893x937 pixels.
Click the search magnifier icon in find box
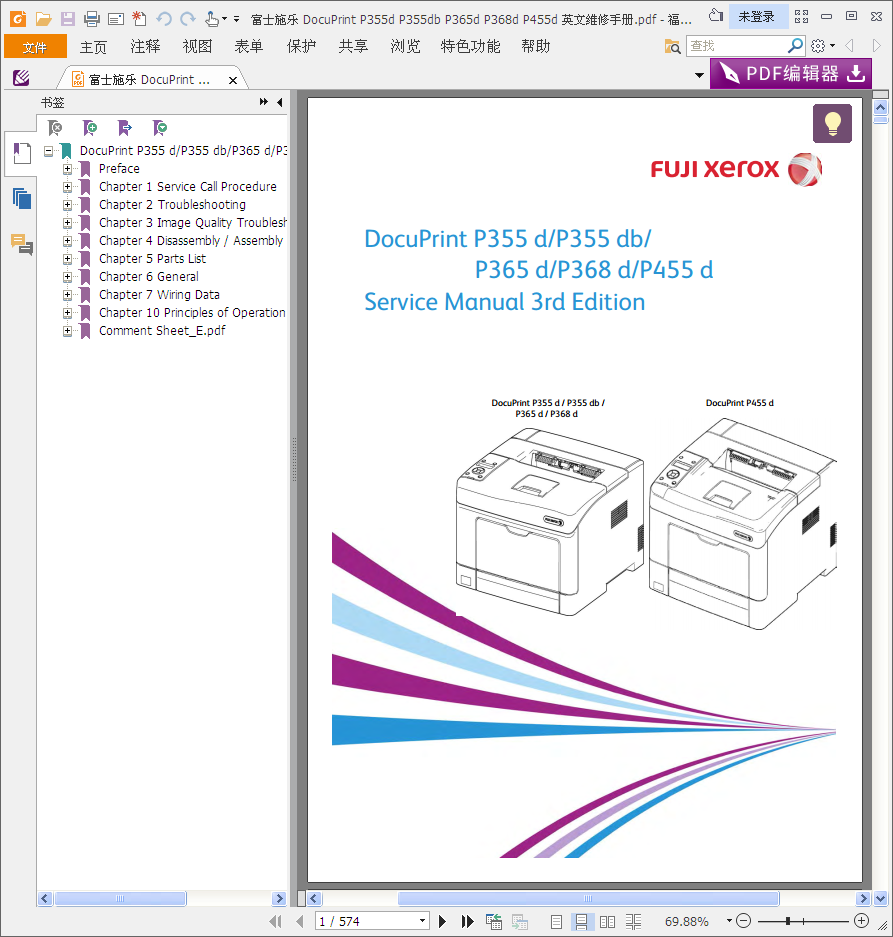point(796,45)
